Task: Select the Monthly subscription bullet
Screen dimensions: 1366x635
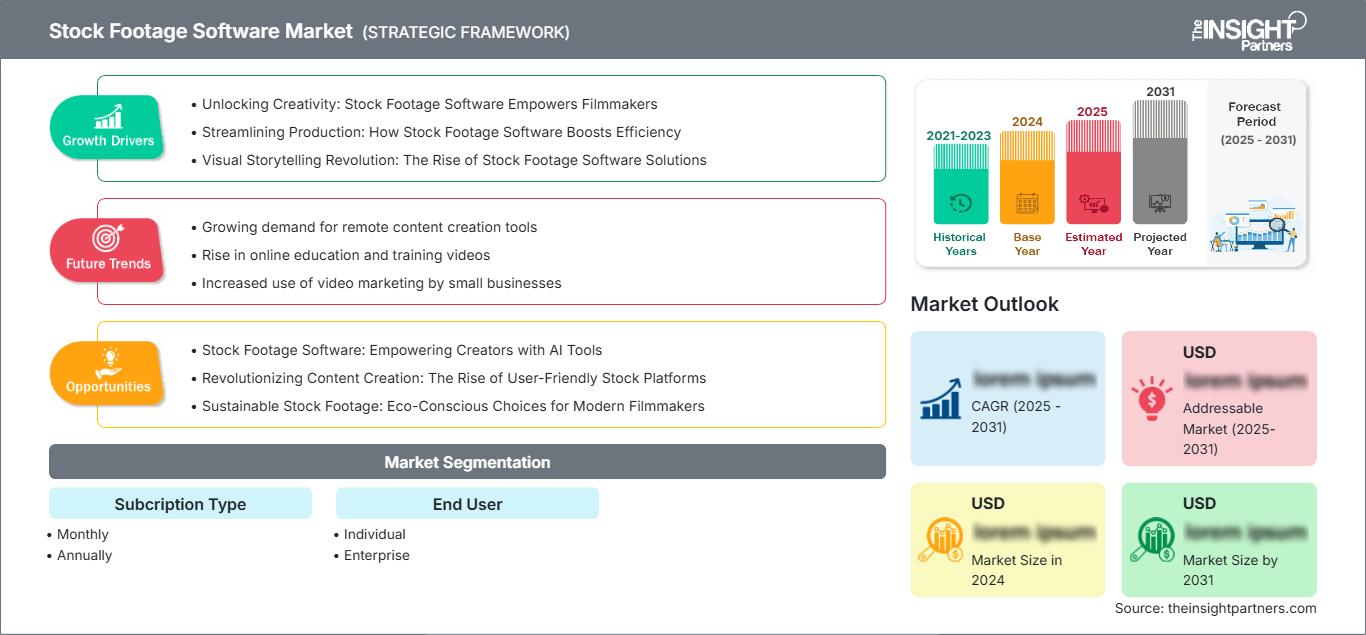Action: click(82, 534)
